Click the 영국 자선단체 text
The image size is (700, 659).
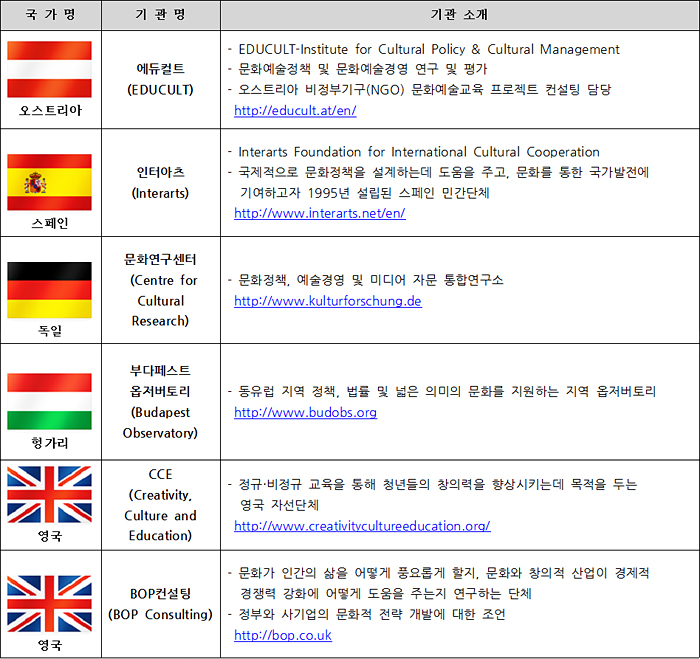coord(279,505)
